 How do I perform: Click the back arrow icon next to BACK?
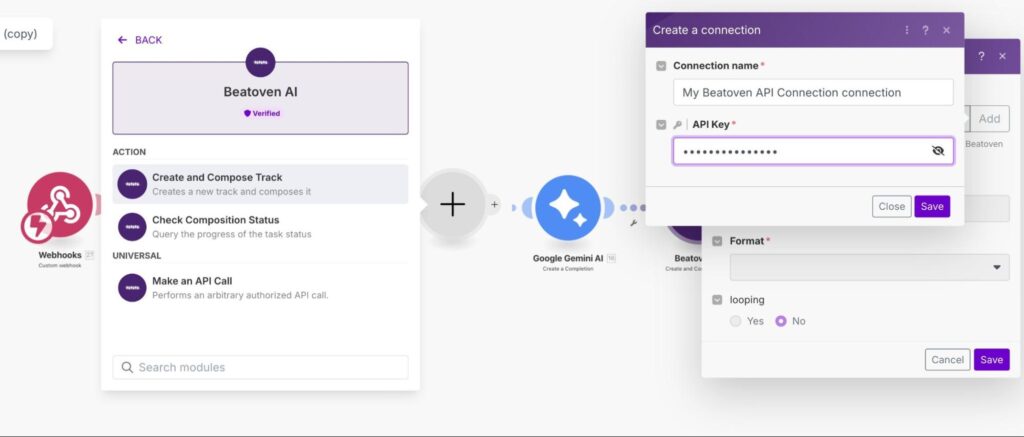(122, 40)
